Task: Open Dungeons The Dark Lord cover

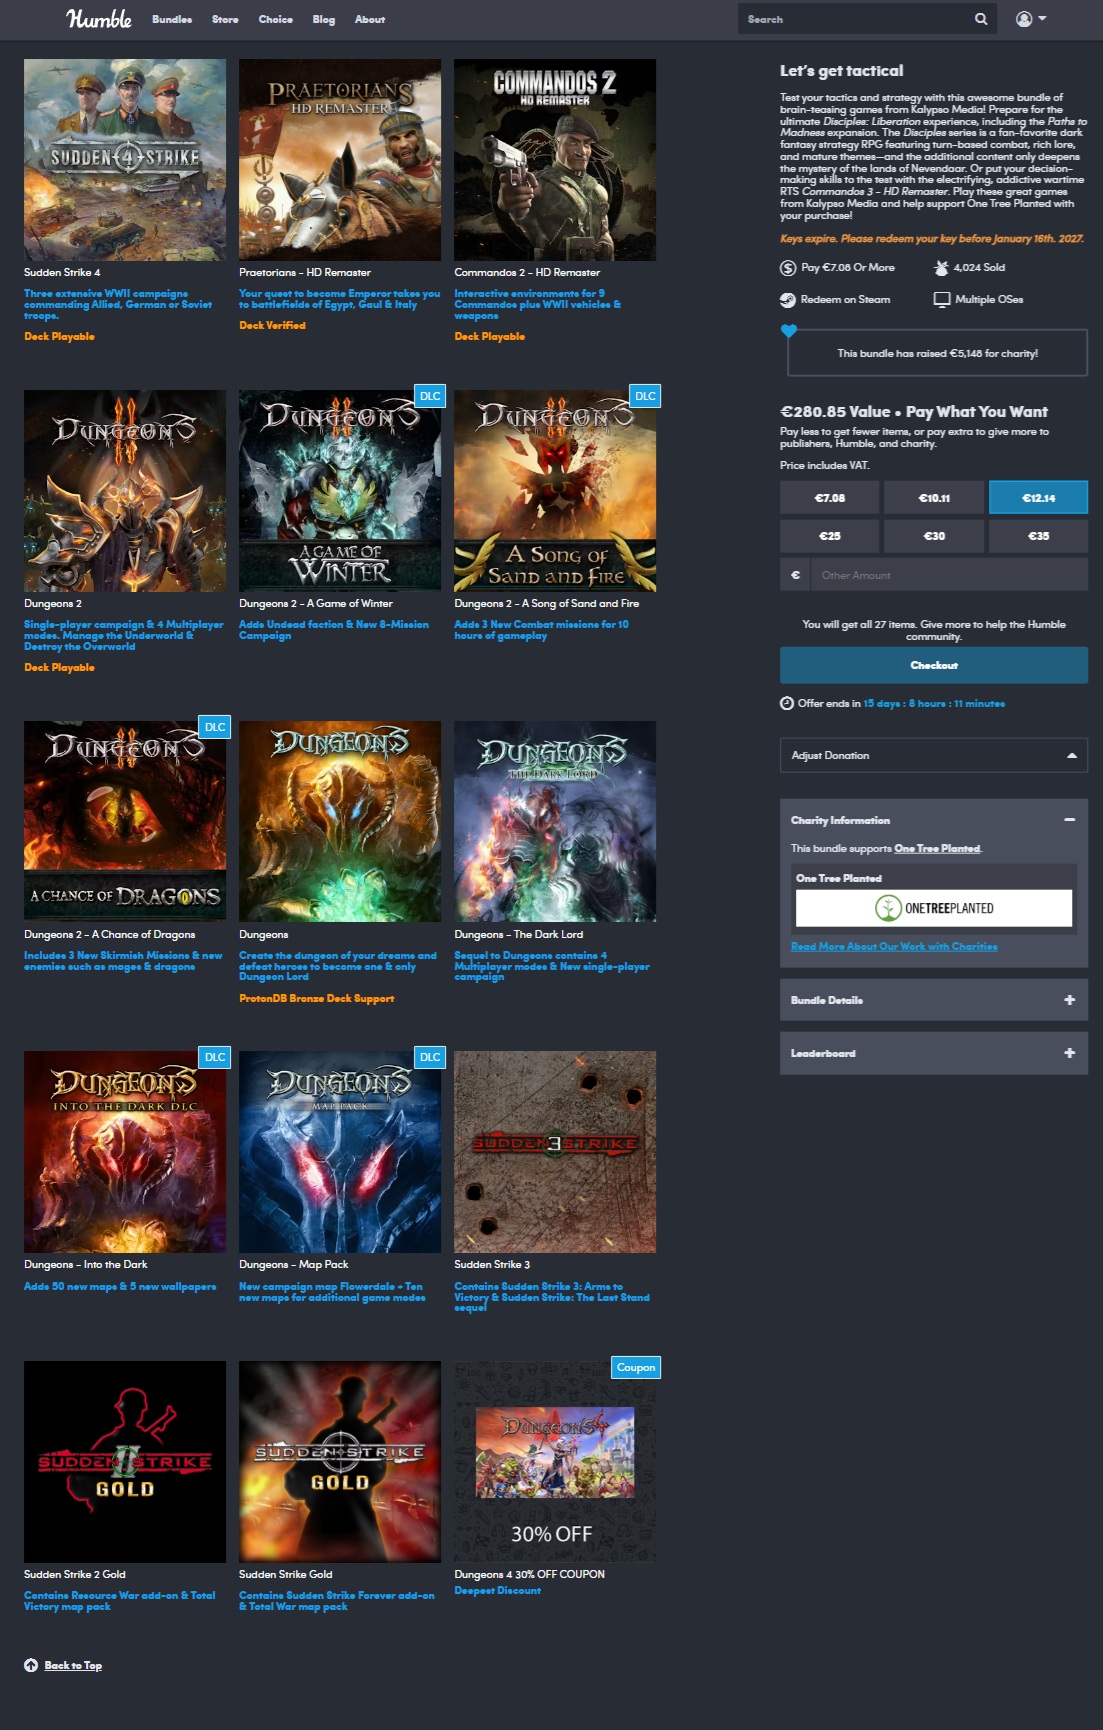Action: tap(555, 822)
